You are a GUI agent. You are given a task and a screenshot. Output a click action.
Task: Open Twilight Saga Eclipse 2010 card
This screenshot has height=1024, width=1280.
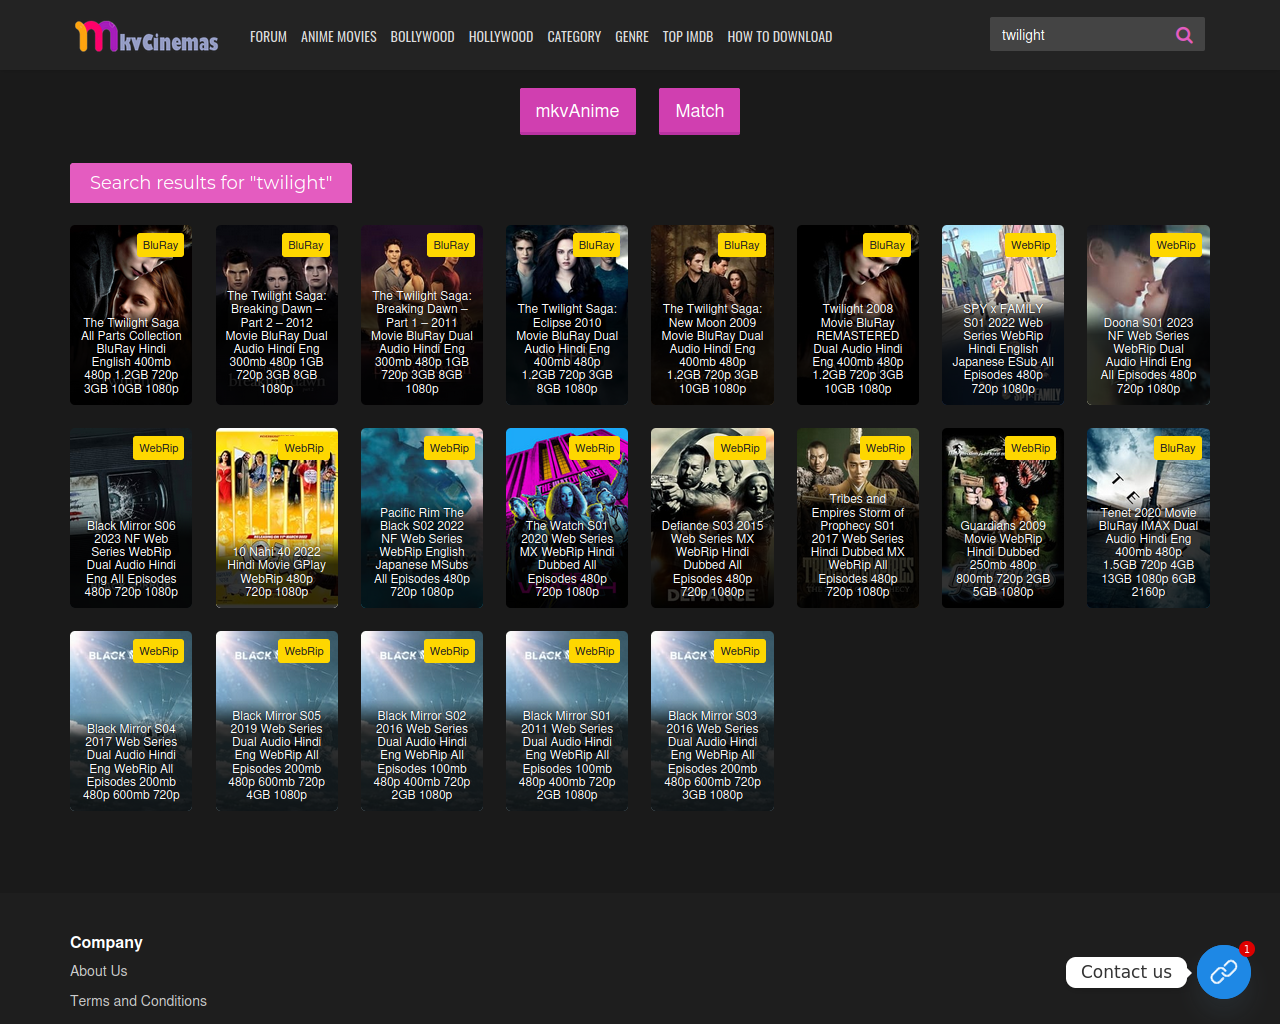[567, 315]
